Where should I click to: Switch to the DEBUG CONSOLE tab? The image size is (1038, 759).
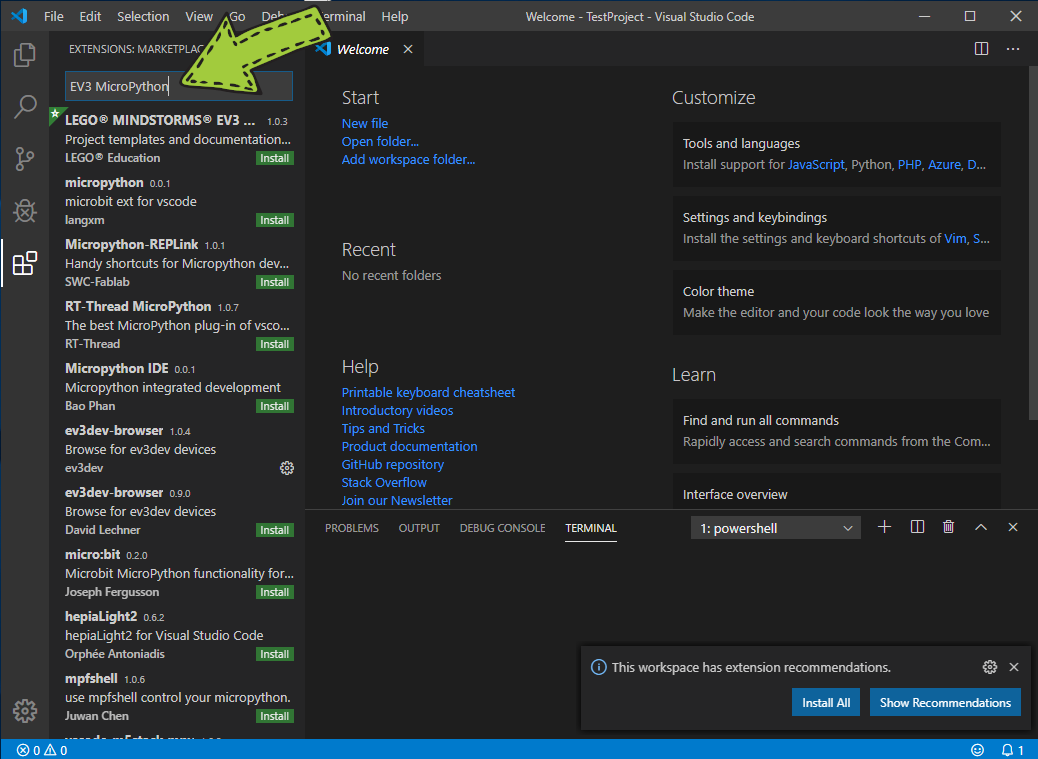(x=502, y=528)
